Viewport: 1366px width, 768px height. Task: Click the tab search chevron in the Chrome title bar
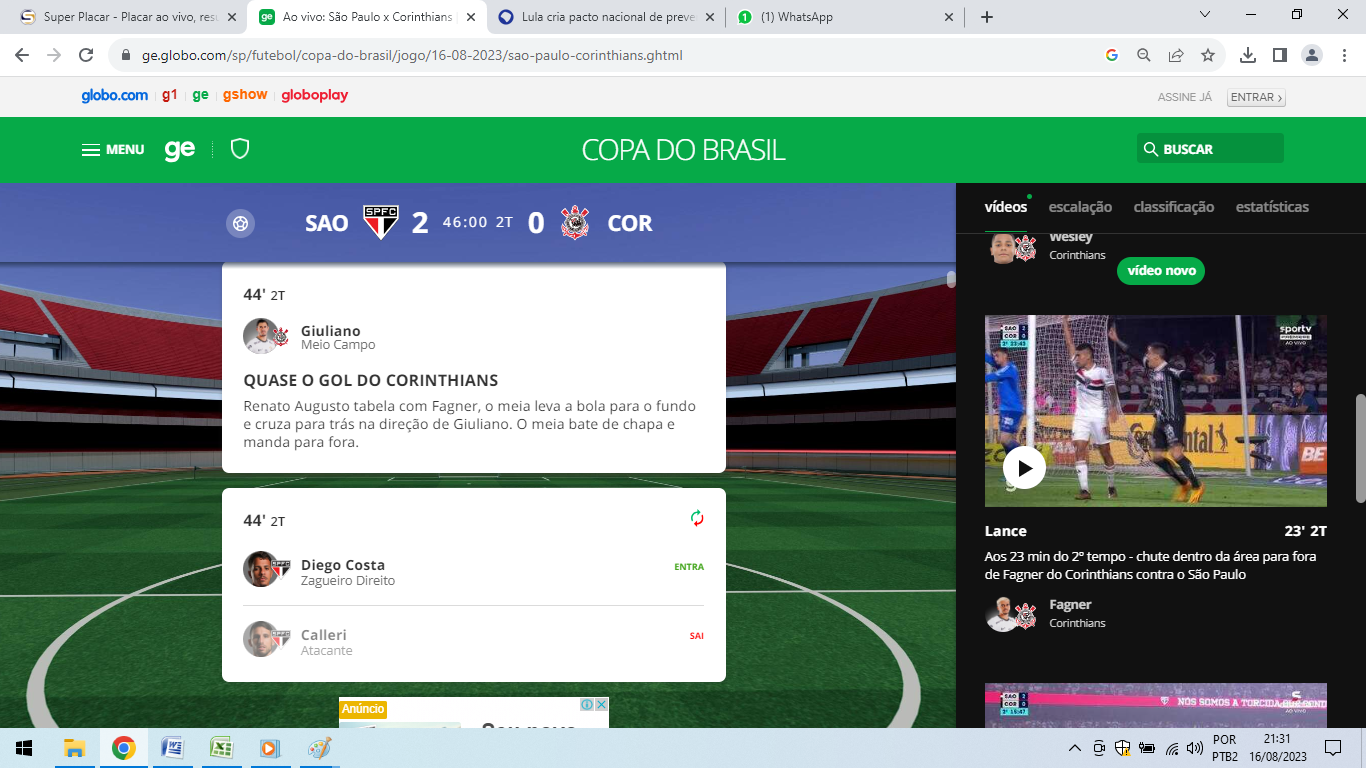point(1204,15)
